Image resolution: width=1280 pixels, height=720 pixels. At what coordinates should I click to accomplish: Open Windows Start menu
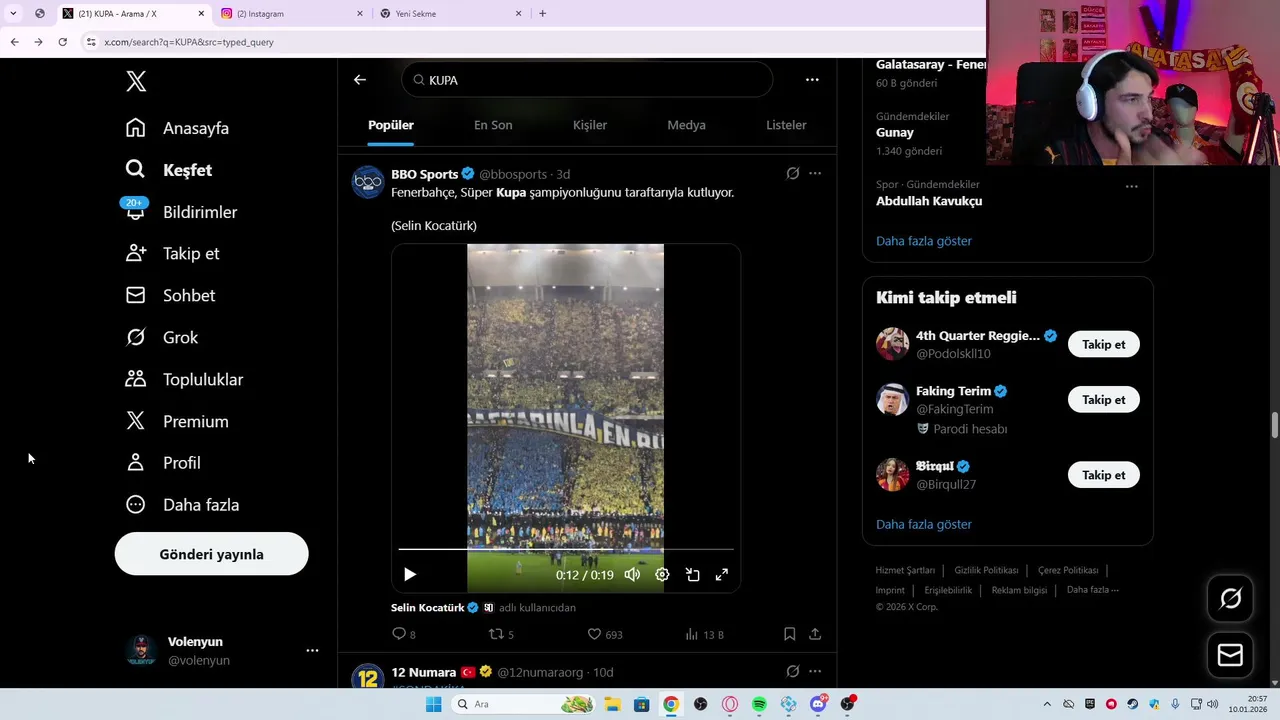pos(433,704)
